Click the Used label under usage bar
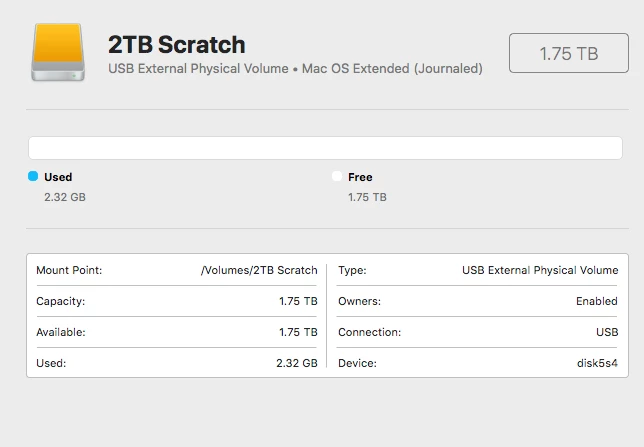This screenshot has width=644, height=447. tap(58, 177)
